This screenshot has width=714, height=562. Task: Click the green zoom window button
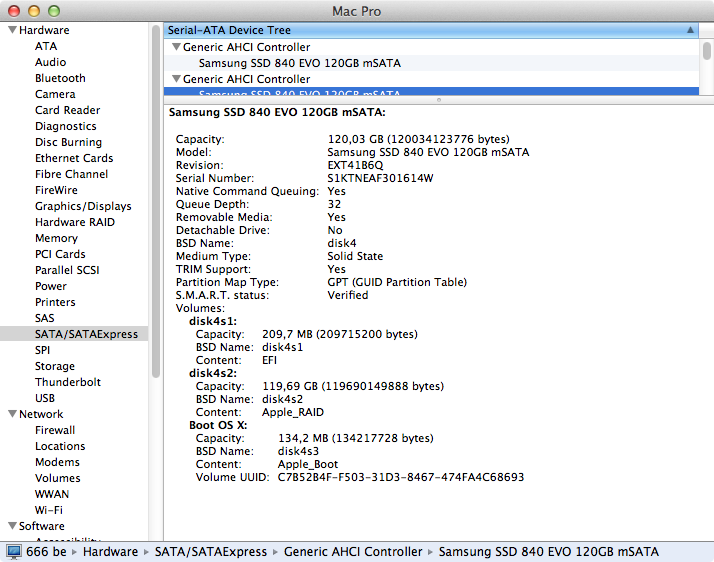pyautogui.click(x=54, y=11)
